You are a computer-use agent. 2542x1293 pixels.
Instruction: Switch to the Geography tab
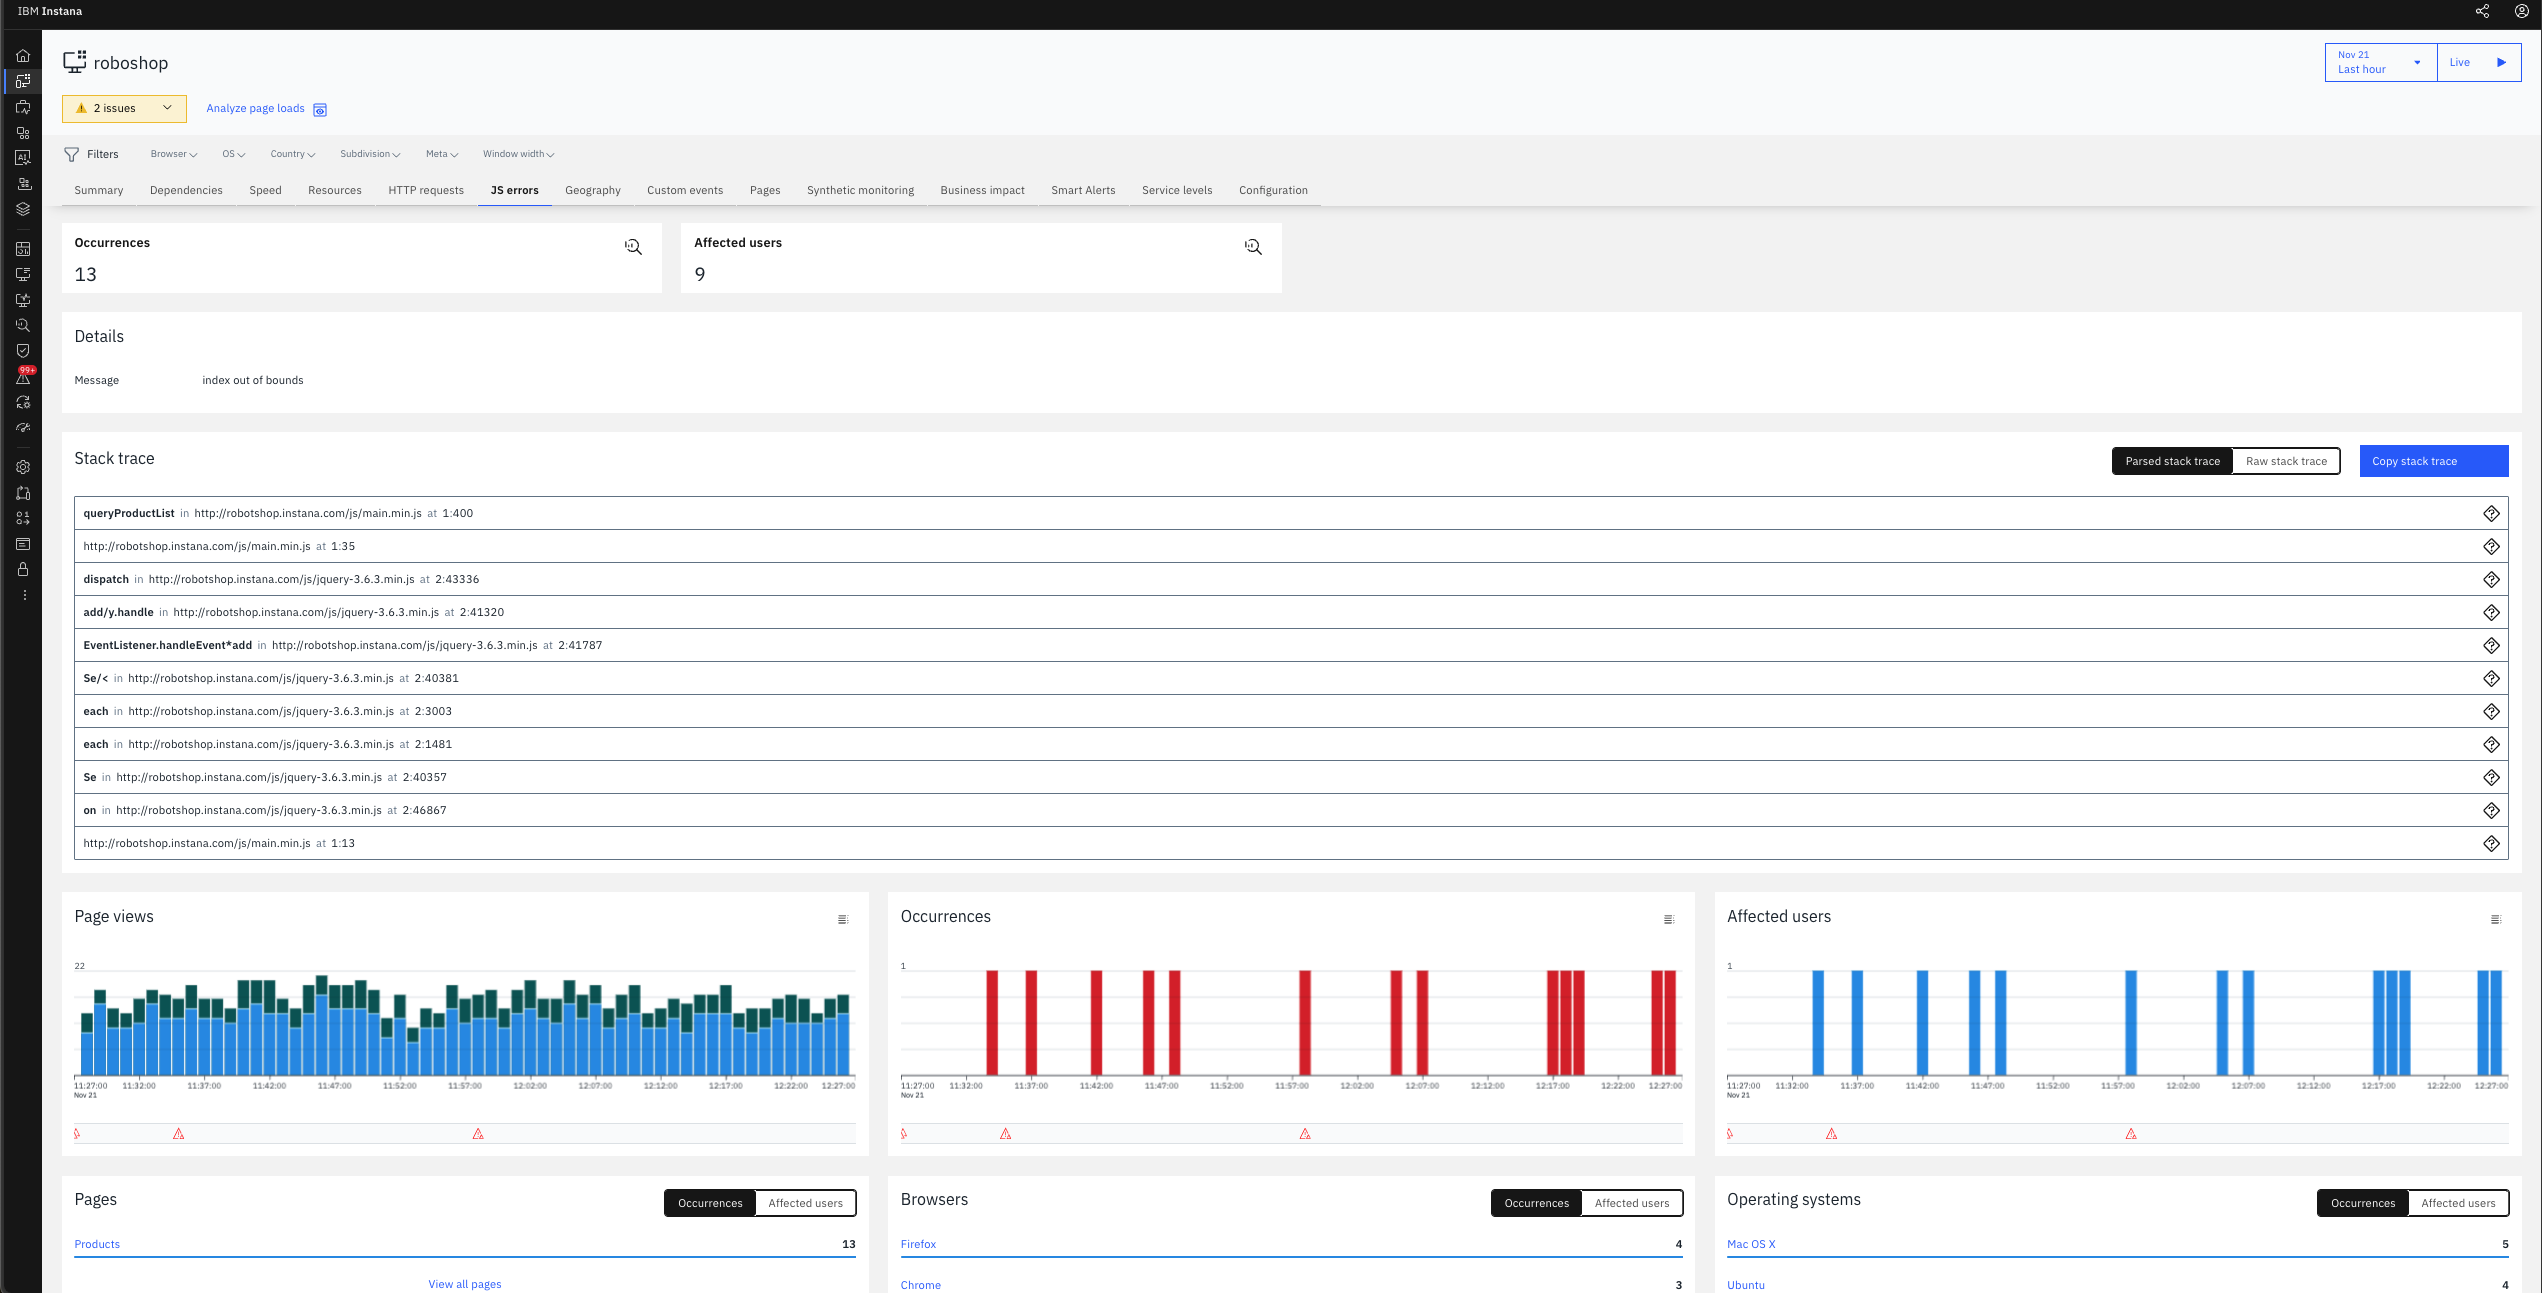pyautogui.click(x=593, y=190)
